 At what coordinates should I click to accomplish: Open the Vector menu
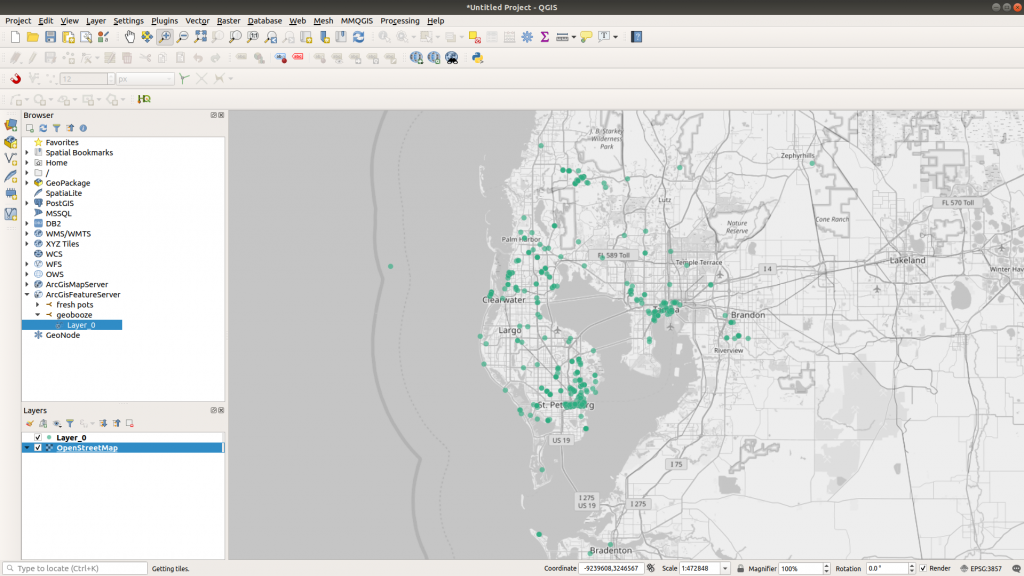pos(197,21)
